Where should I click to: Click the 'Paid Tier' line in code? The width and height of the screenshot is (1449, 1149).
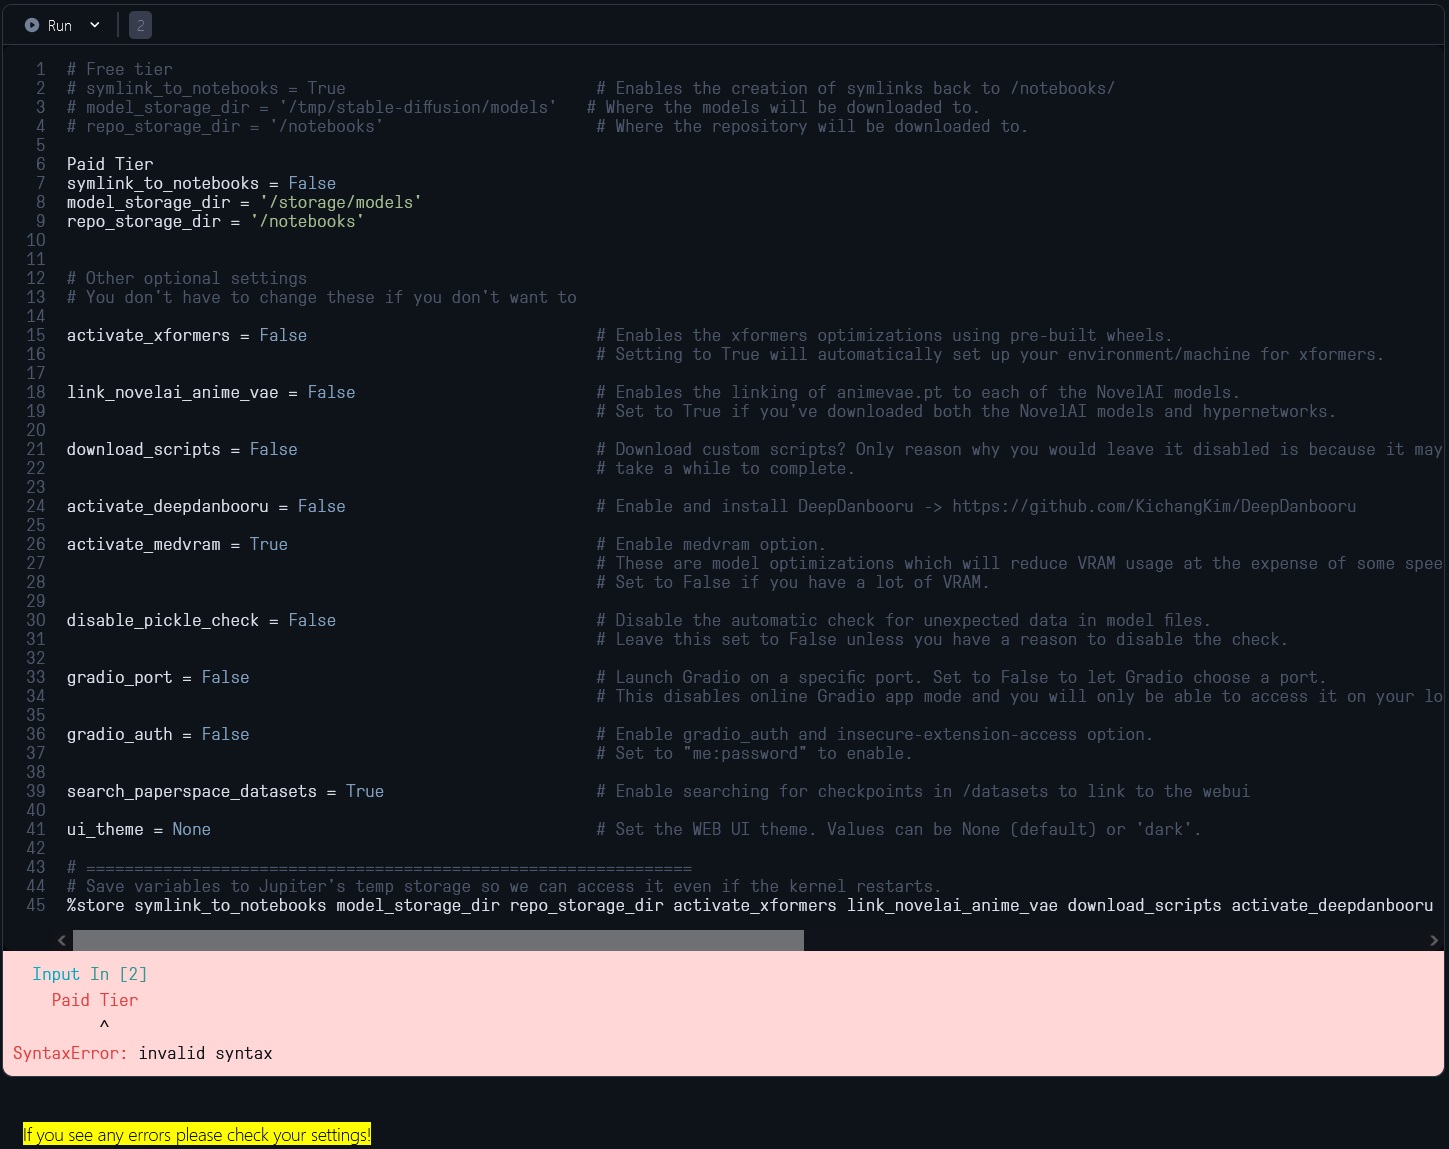click(110, 164)
